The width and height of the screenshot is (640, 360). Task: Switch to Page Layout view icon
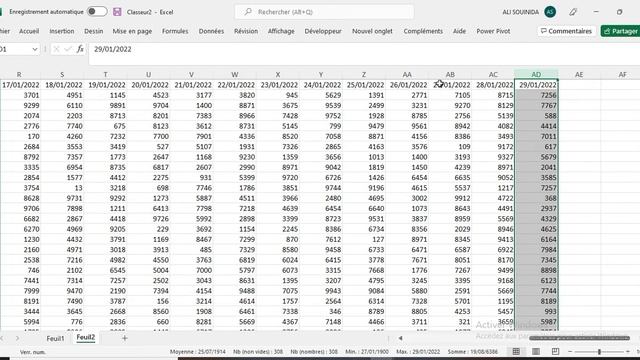click(x=536, y=351)
